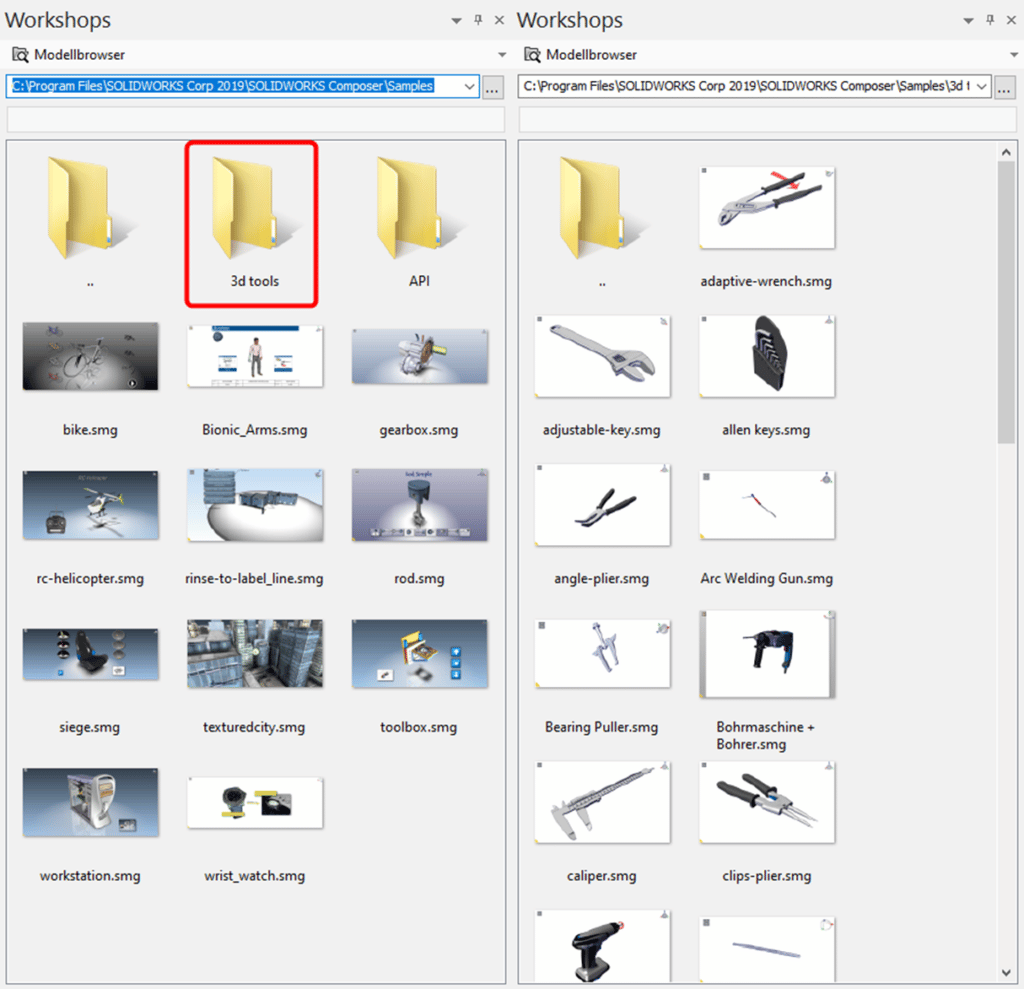Open the right Workshops panel menu arrow
The width and height of the screenshot is (1024, 989).
click(968, 19)
